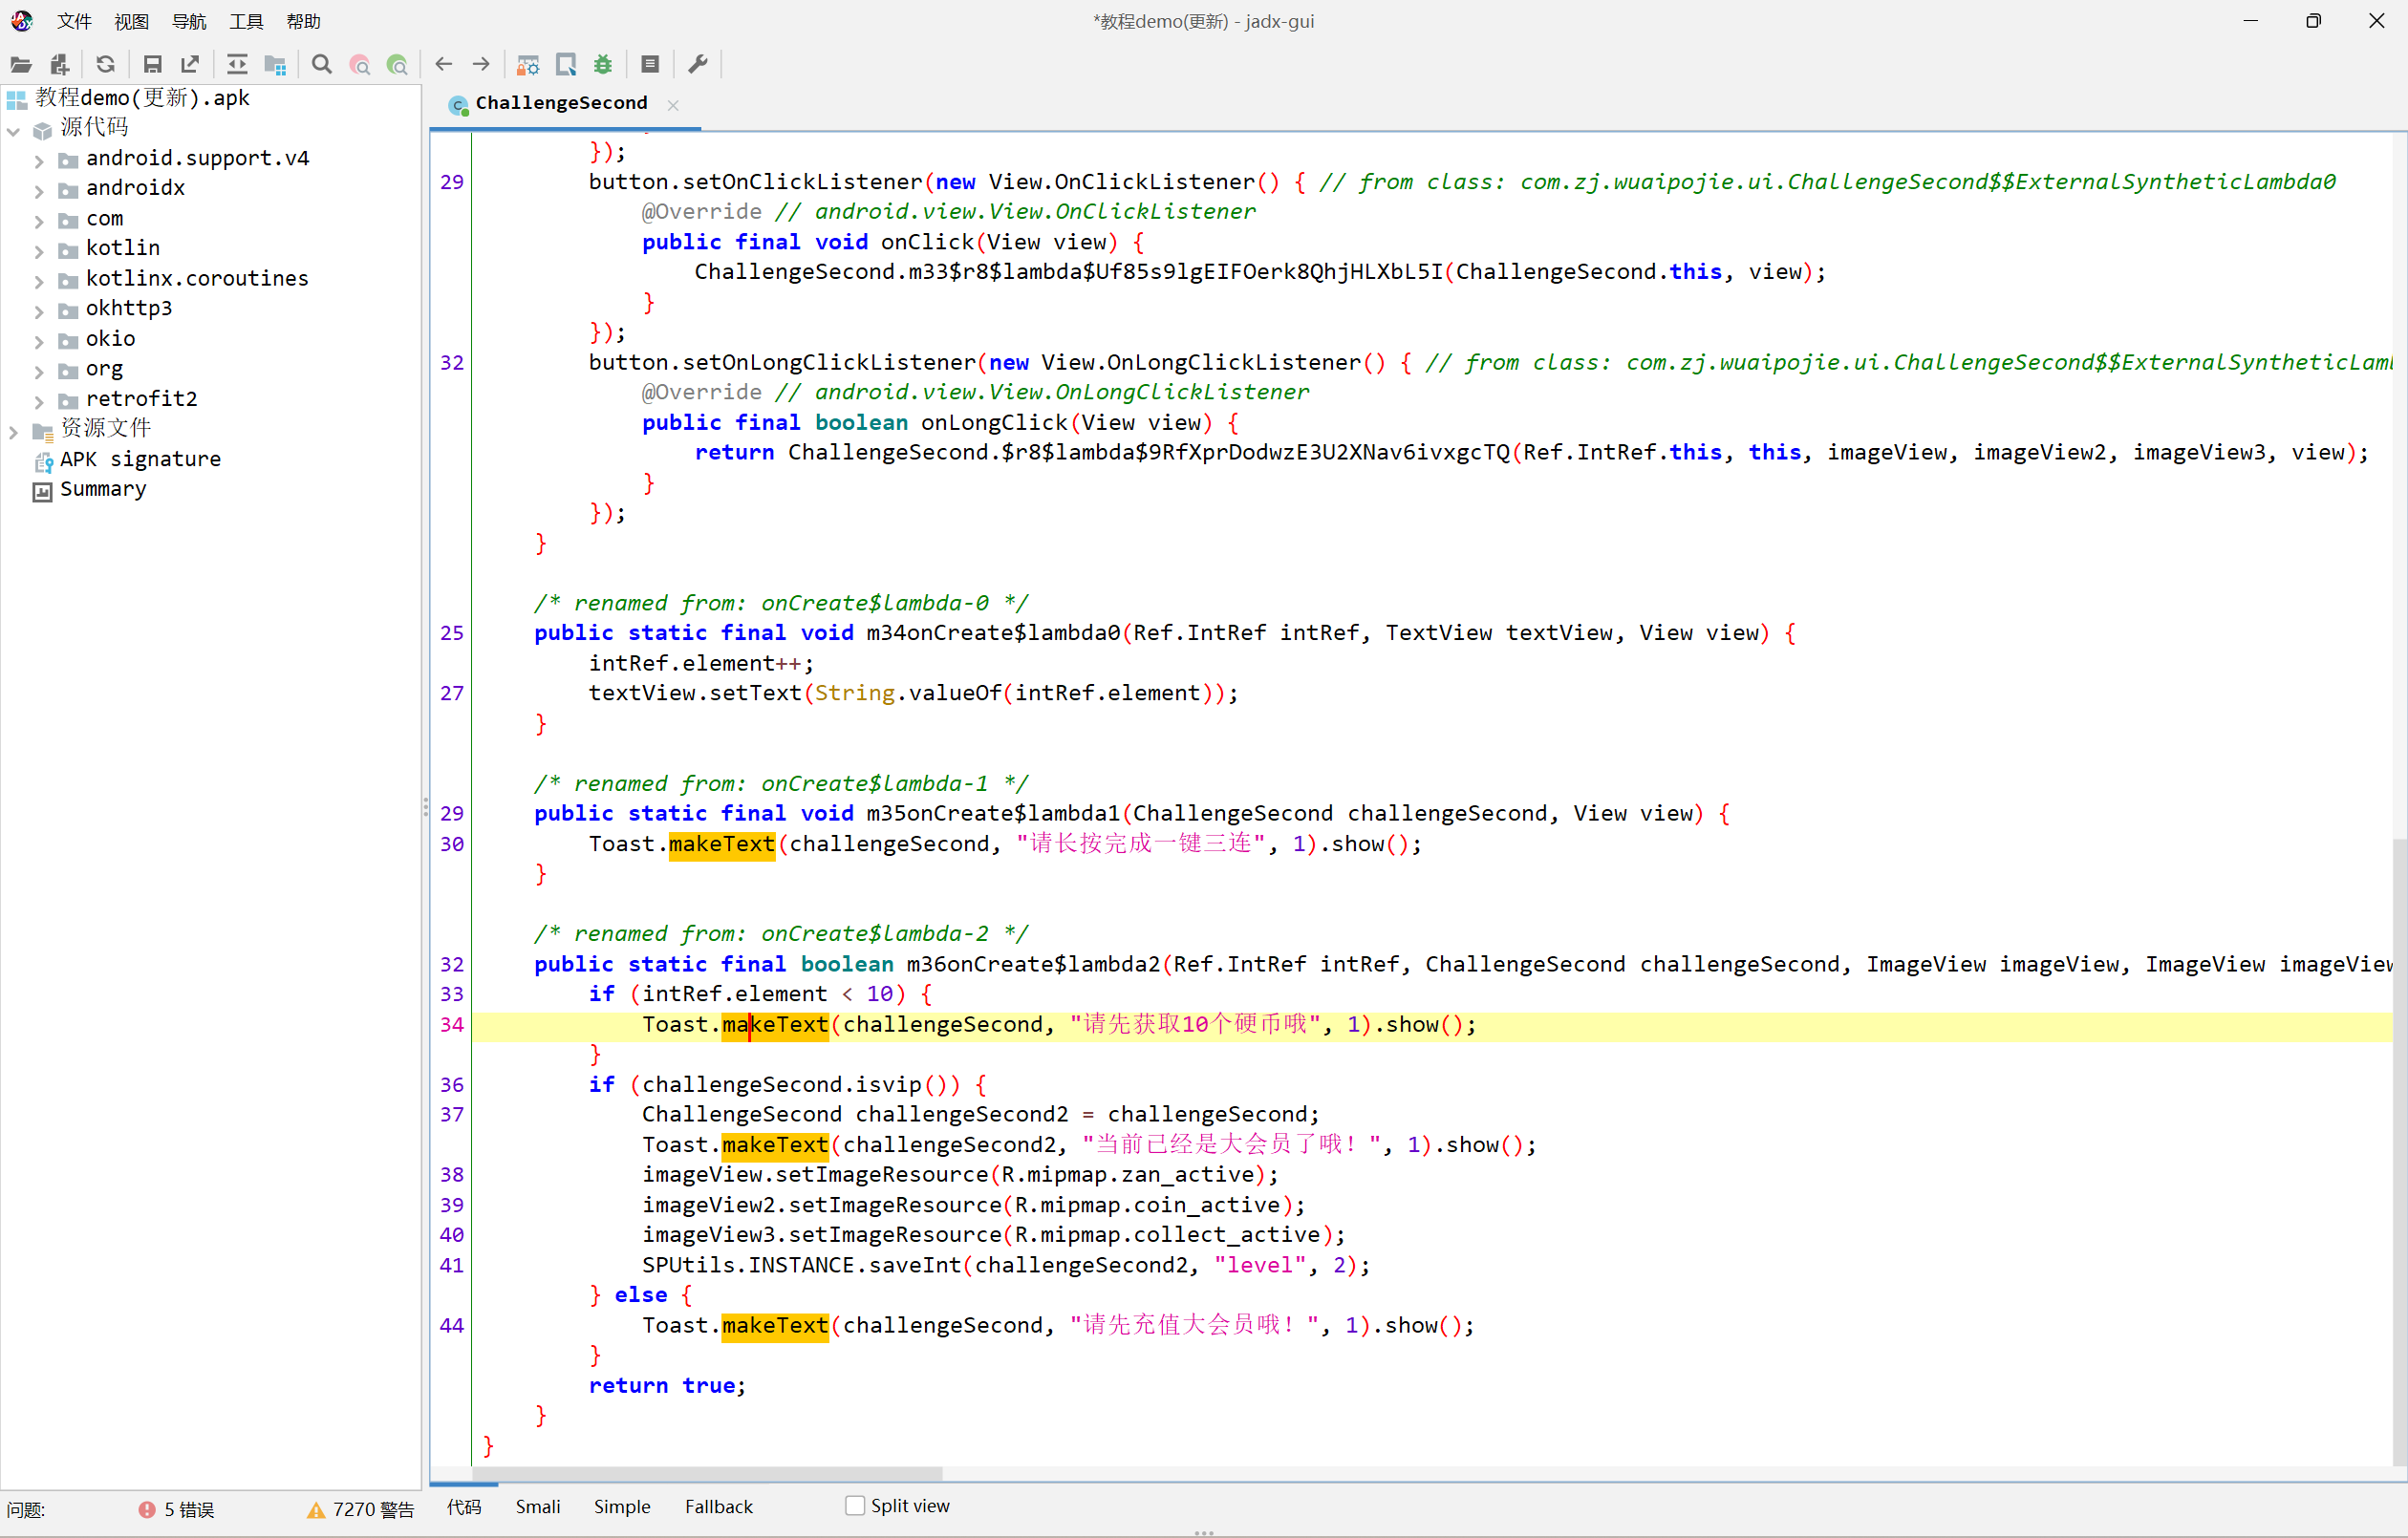Click the split pane divider handle dots
2408x1538 pixels.
[x=426, y=808]
